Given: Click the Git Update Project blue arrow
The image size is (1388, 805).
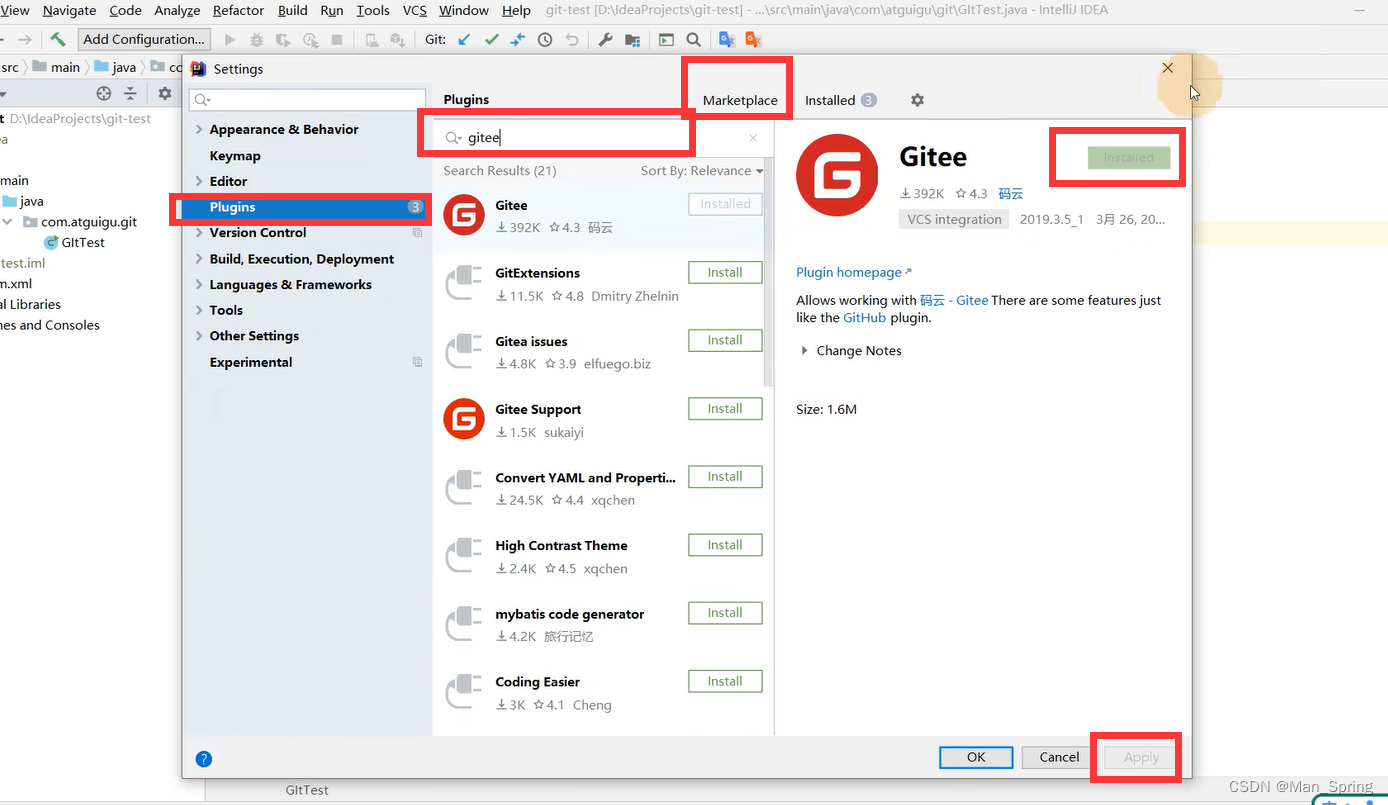Looking at the screenshot, I should pos(464,40).
